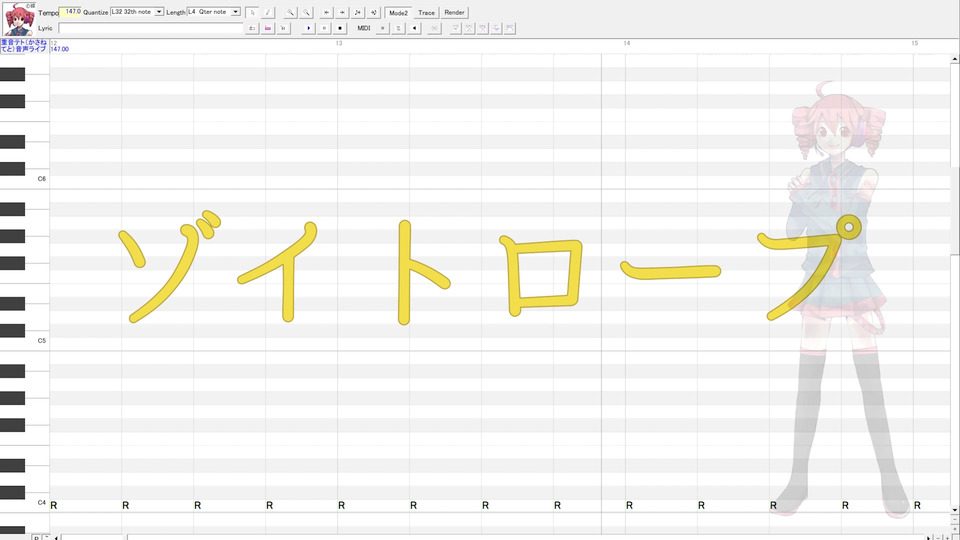
Task: Click third lyric icon left of play button
Action: coord(283,28)
